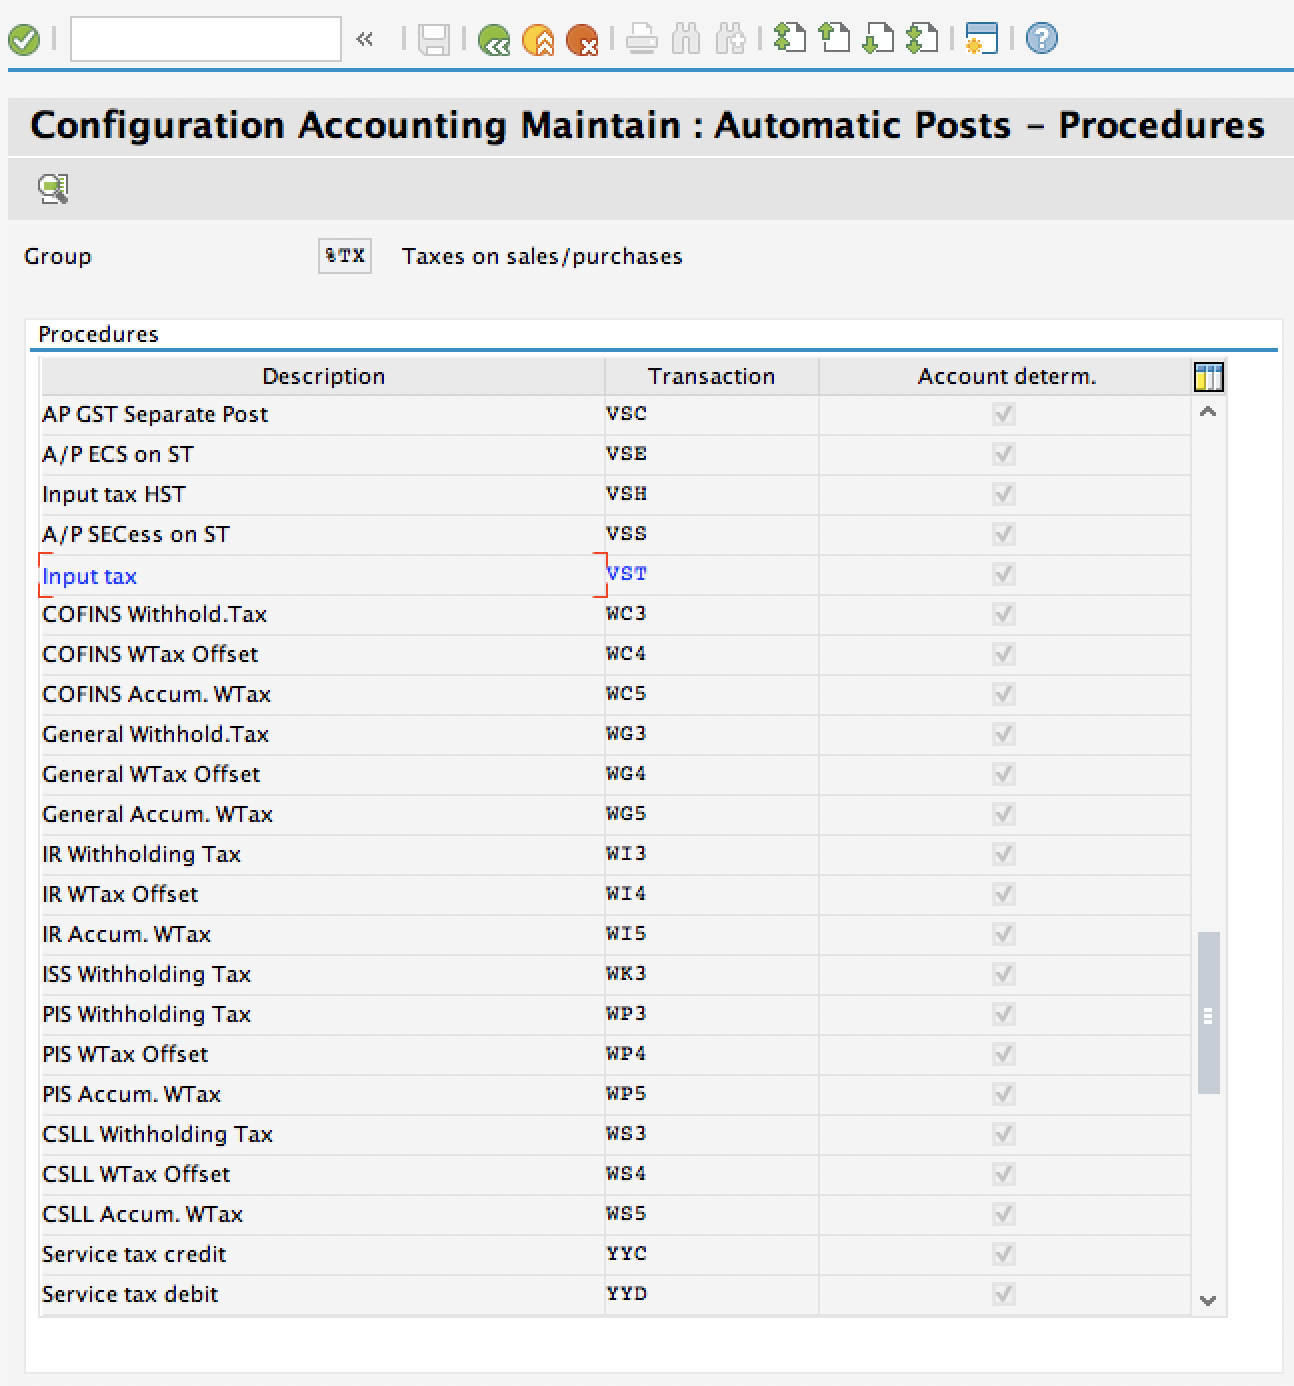This screenshot has width=1294, height=1386.
Task: Click the green Back icon
Action: [494, 40]
